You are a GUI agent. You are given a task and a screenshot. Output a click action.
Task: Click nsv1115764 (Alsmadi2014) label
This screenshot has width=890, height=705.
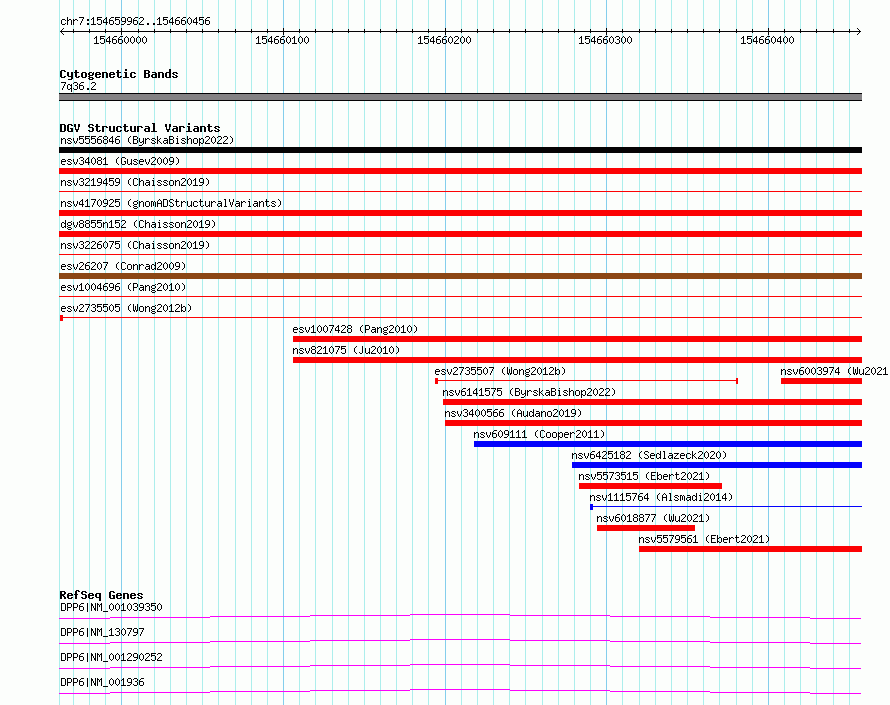tap(661, 497)
